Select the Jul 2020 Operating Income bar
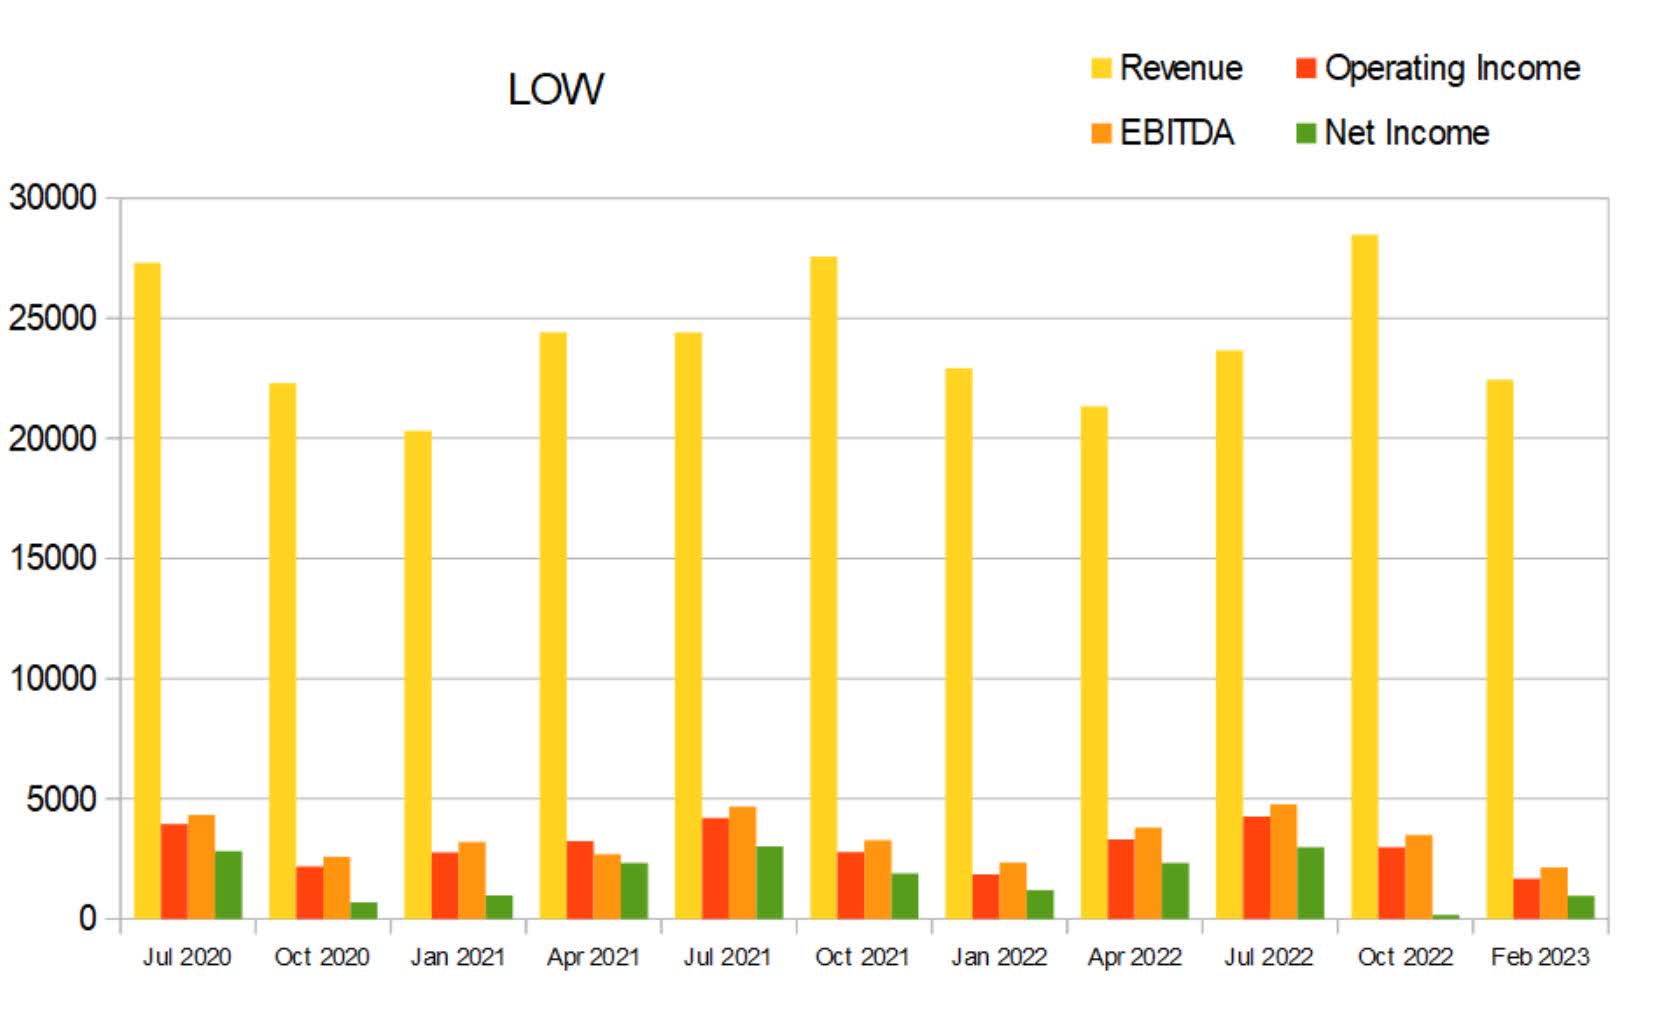 (174, 872)
